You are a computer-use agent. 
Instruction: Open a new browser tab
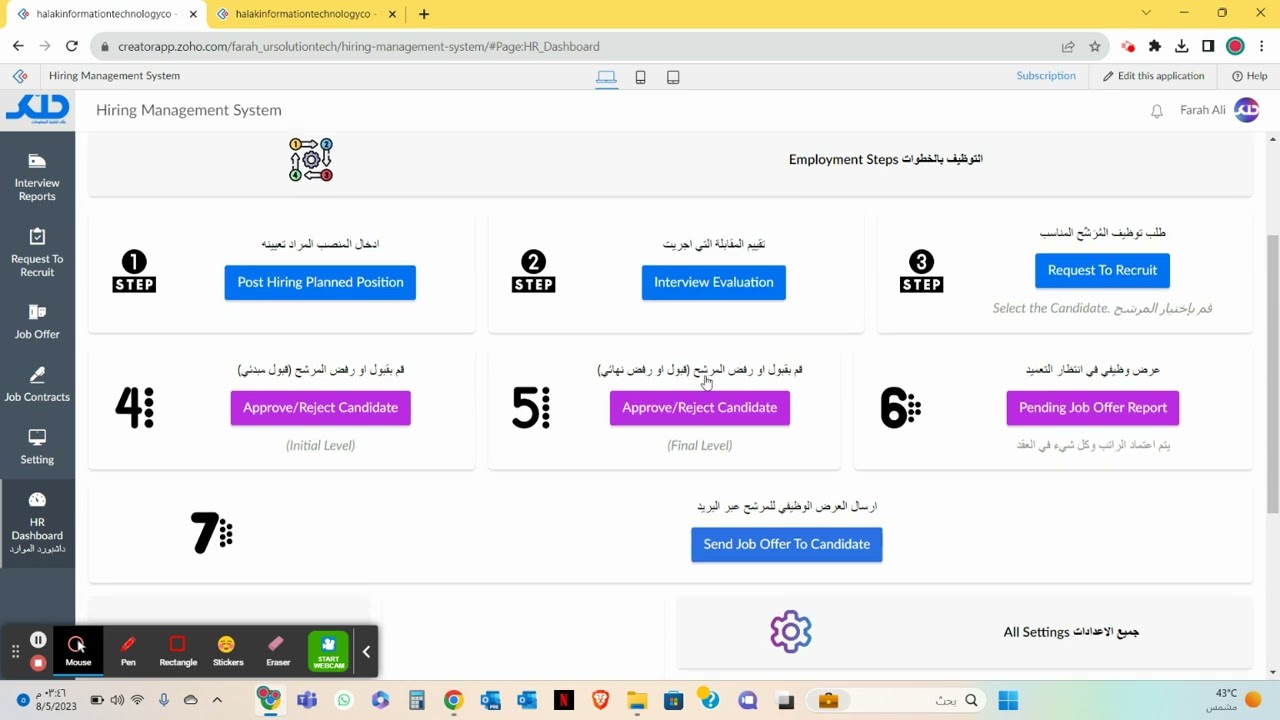(424, 14)
